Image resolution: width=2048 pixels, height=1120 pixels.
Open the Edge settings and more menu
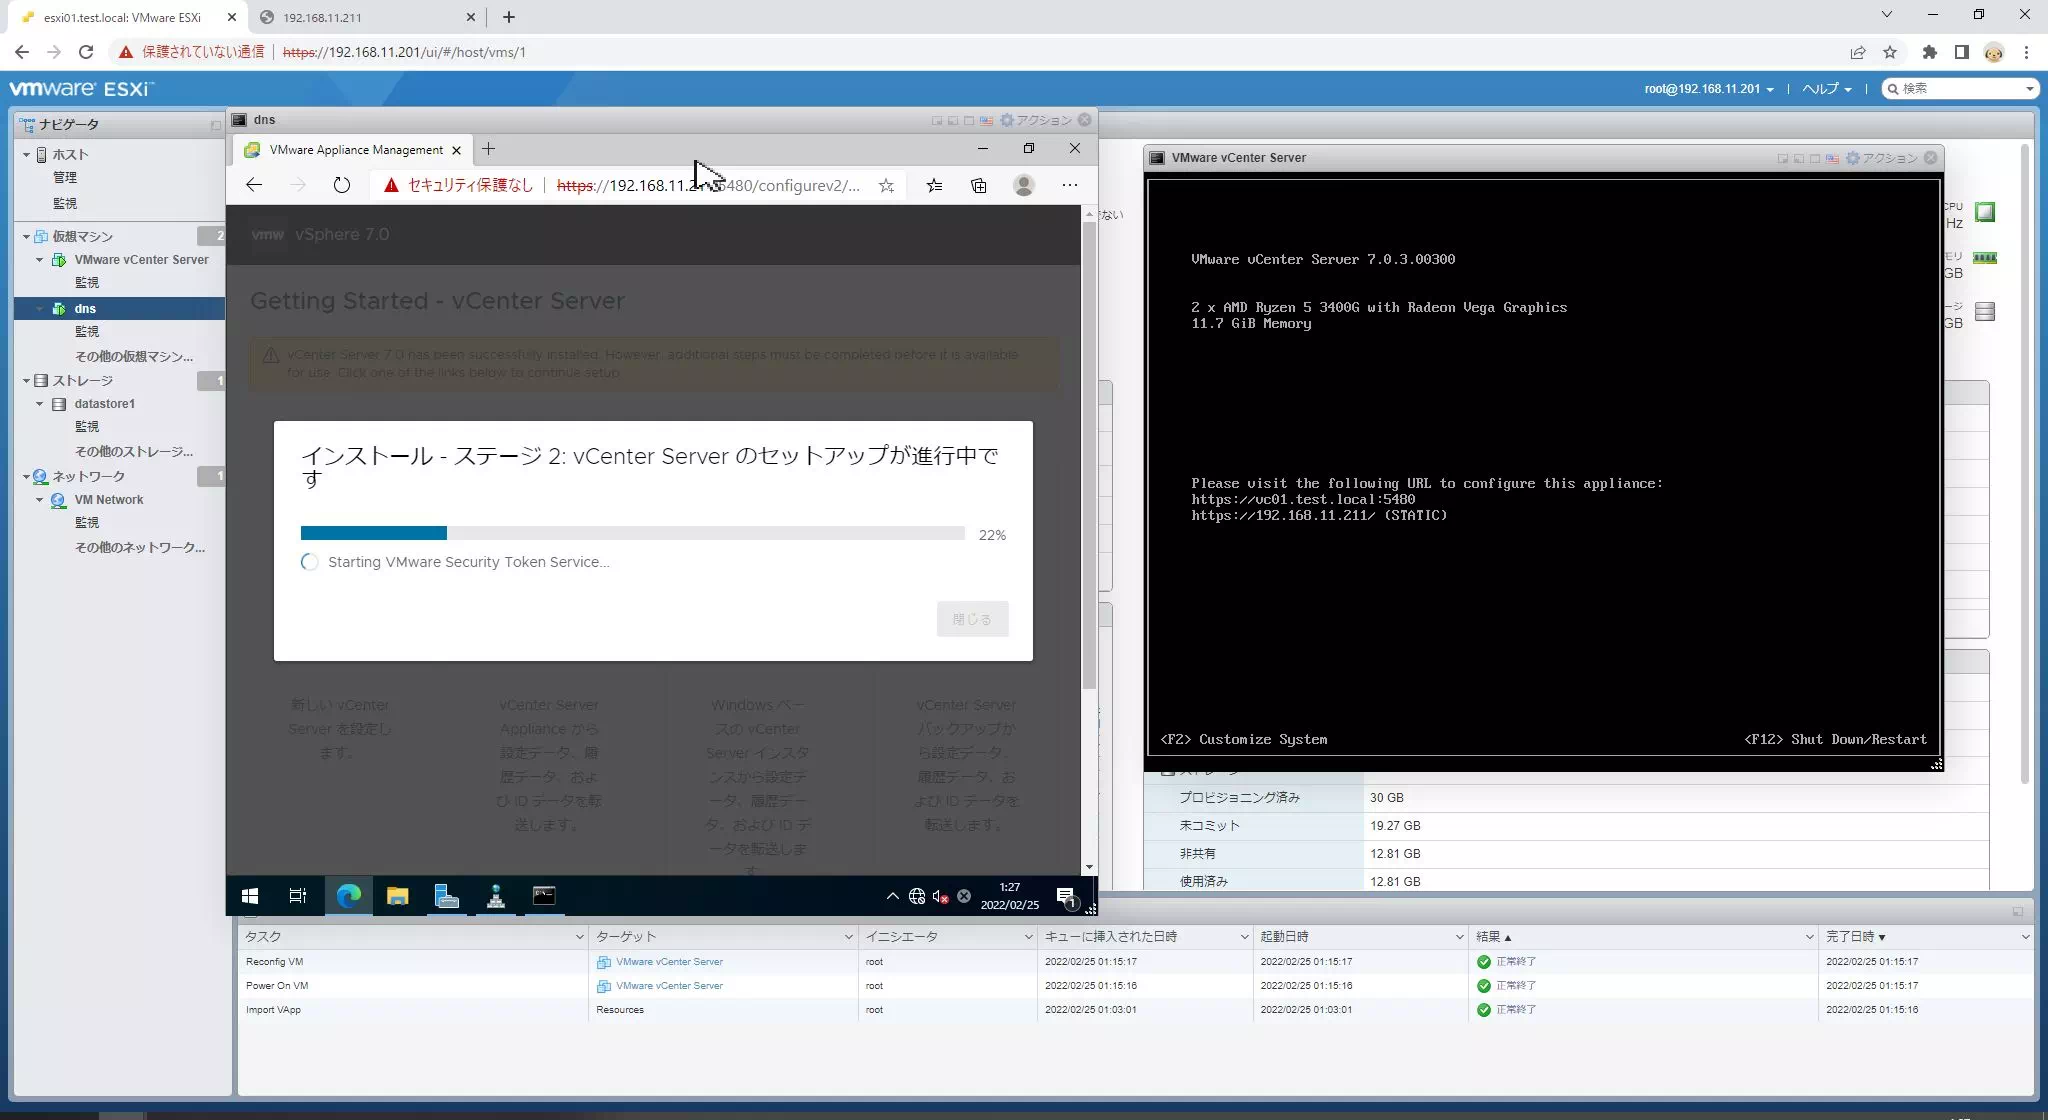click(x=1070, y=185)
